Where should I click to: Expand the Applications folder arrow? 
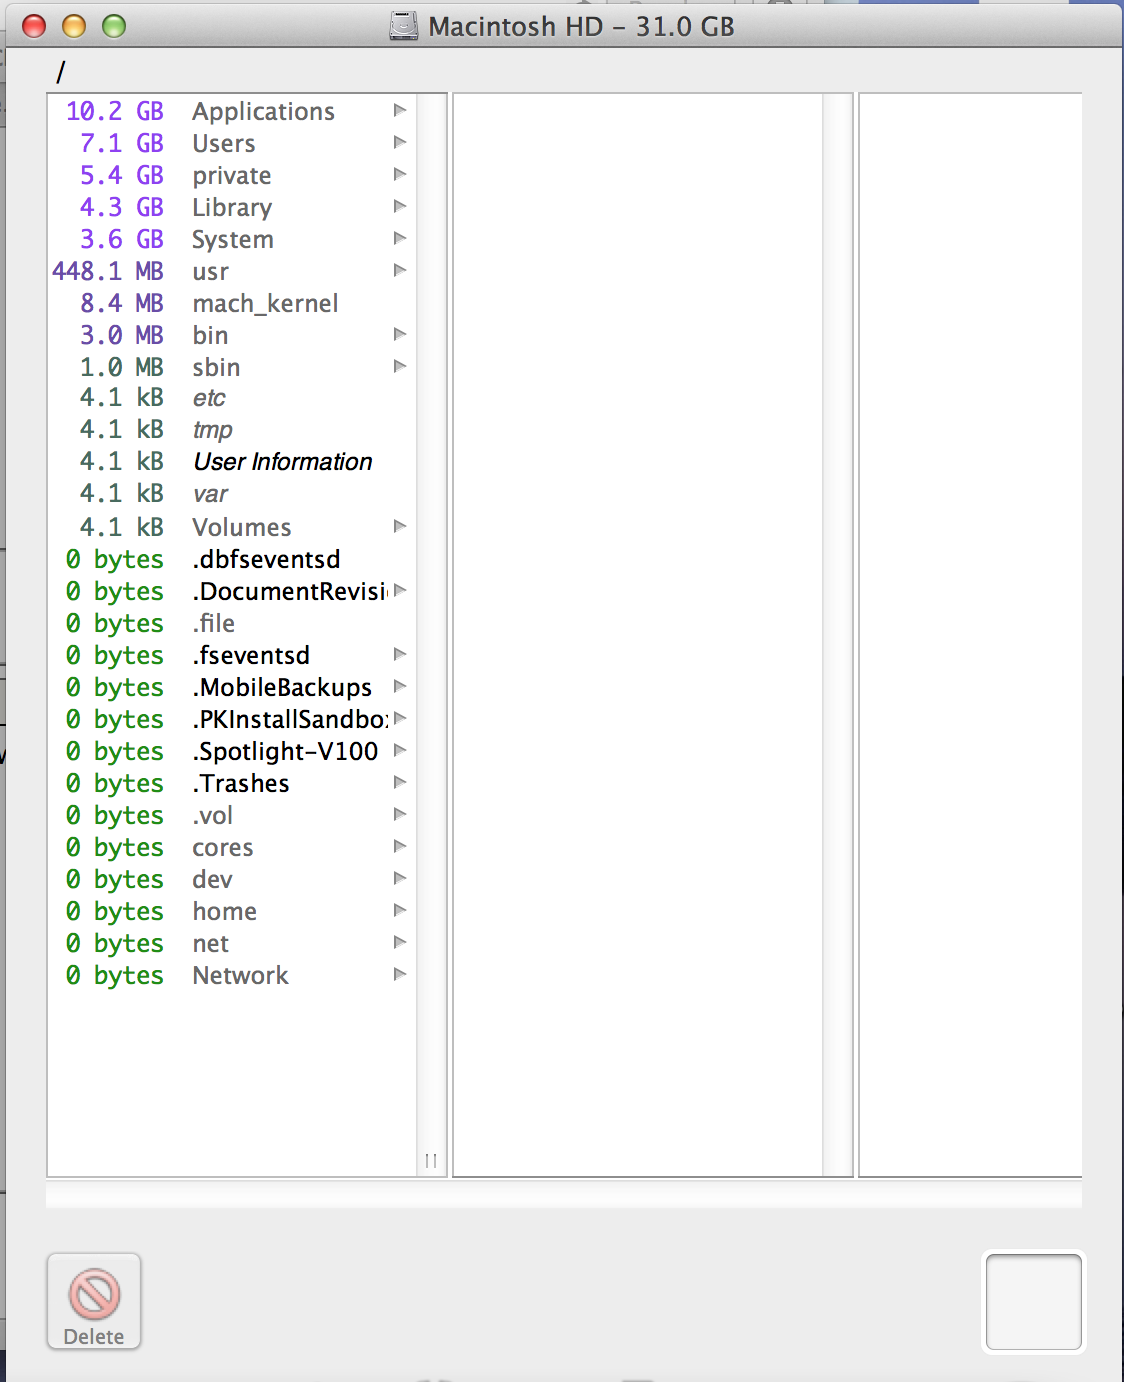coord(400,110)
